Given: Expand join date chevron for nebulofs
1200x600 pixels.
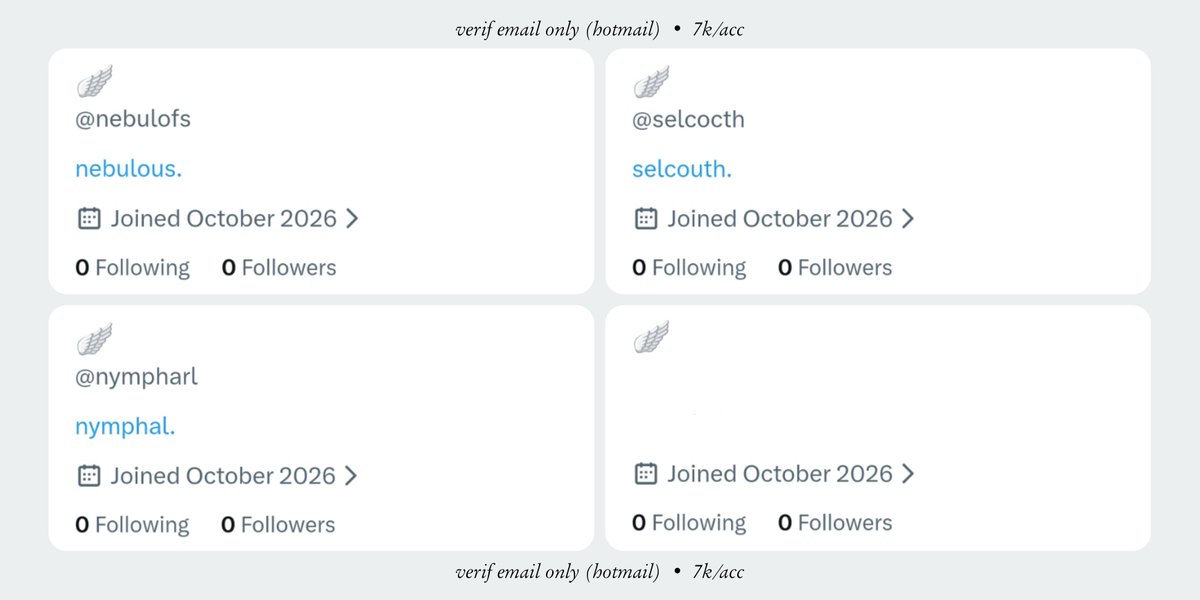Looking at the screenshot, I should point(352,218).
